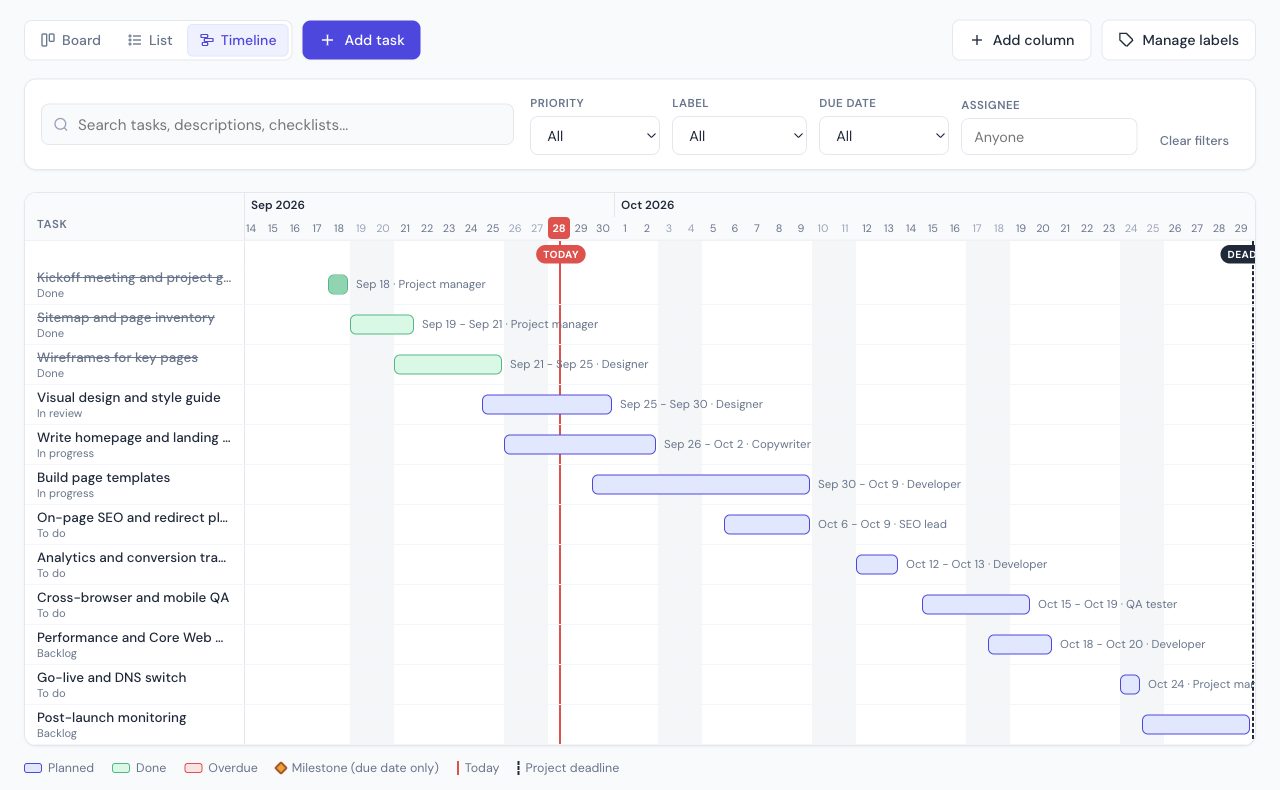
Task: Click the Planned legend swatch
Action: pos(33,768)
